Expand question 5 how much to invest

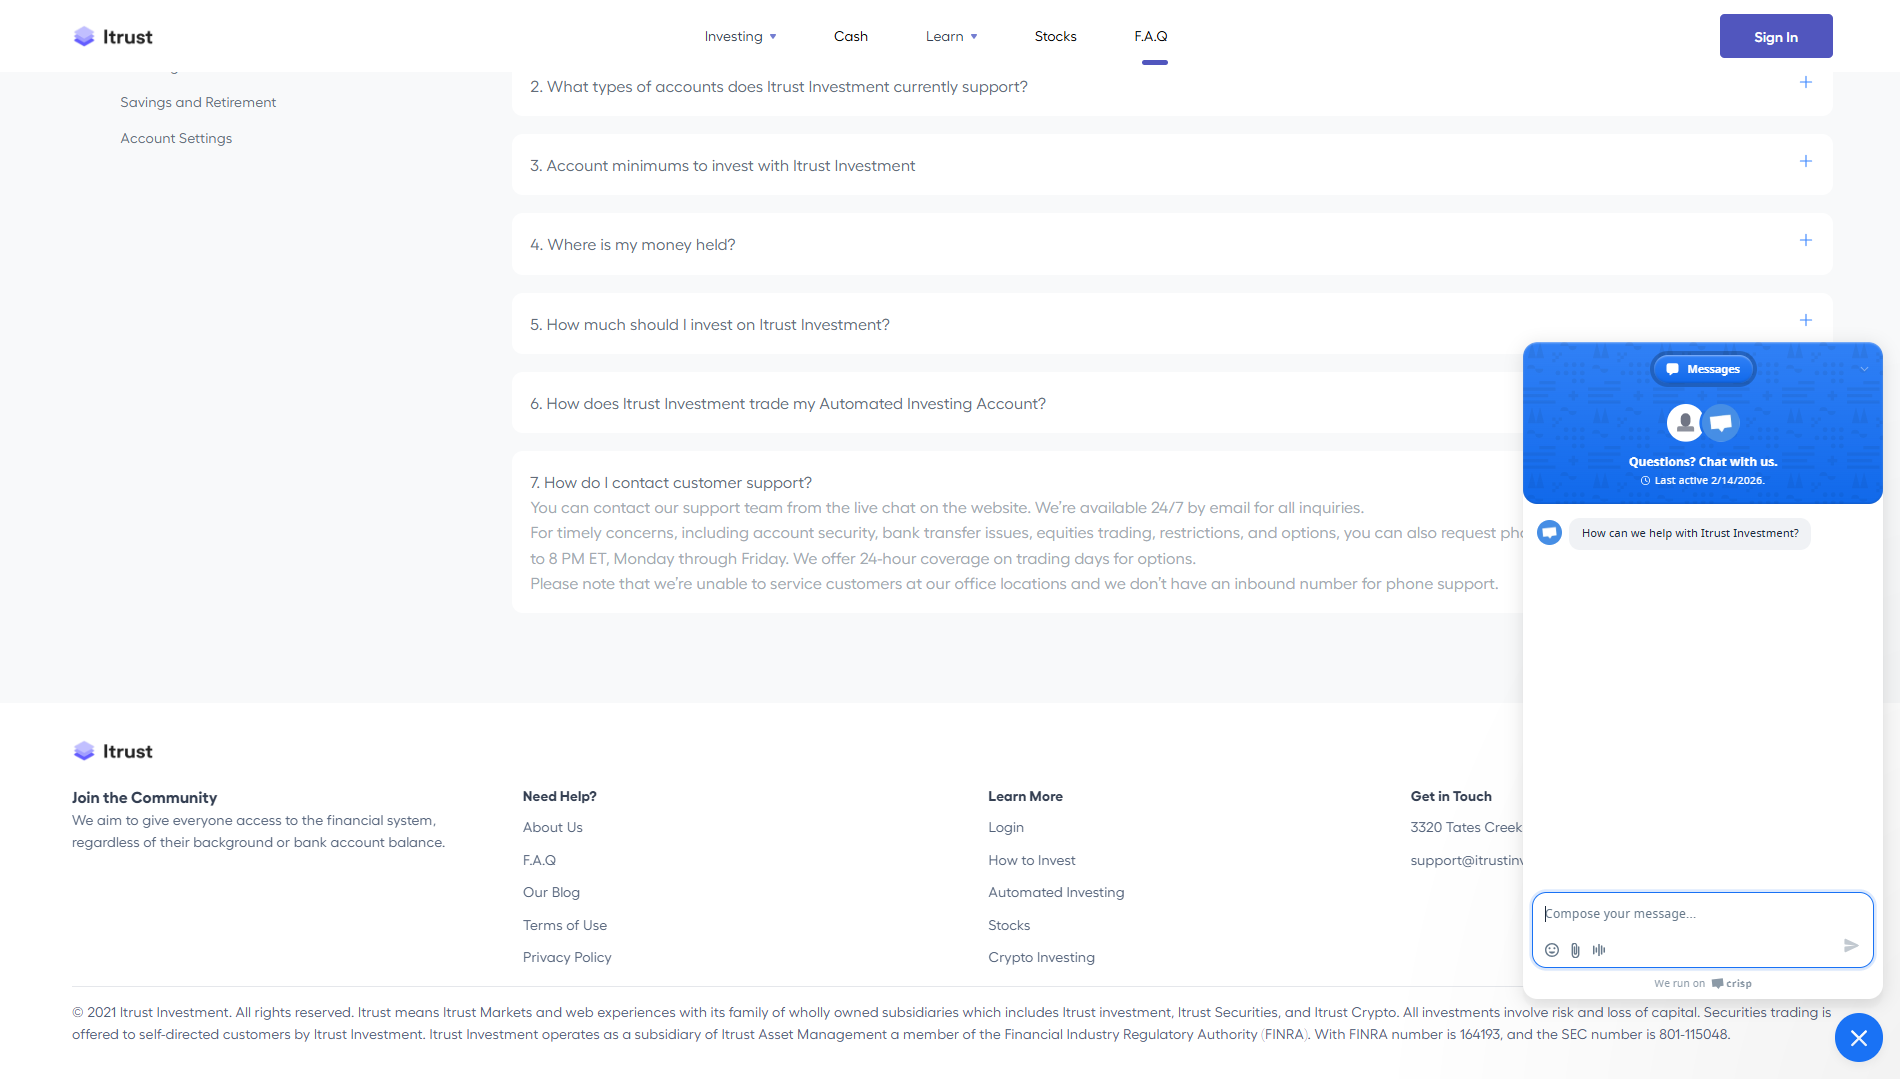click(x=1172, y=324)
